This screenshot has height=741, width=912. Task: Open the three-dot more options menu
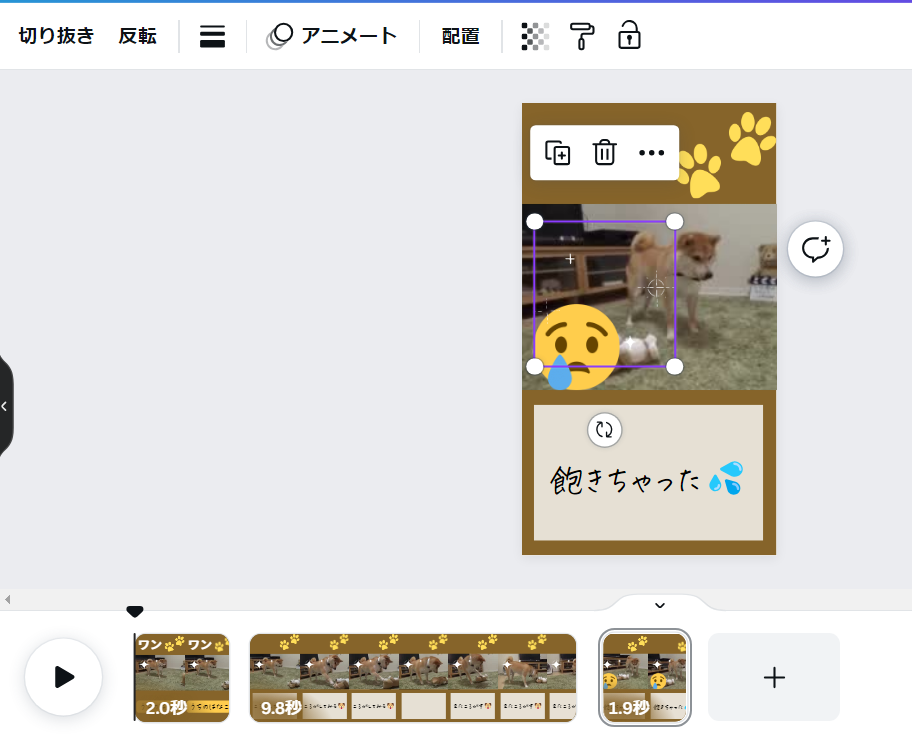point(651,153)
